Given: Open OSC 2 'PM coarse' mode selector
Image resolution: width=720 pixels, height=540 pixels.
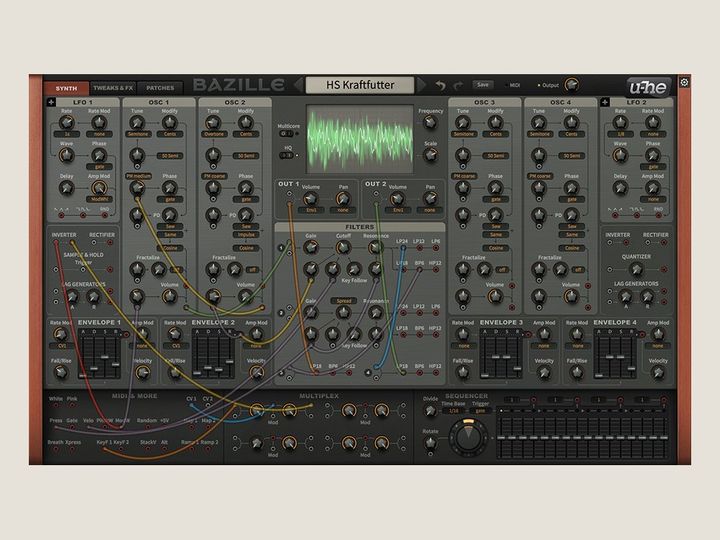Looking at the screenshot, I should pyautogui.click(x=214, y=176).
